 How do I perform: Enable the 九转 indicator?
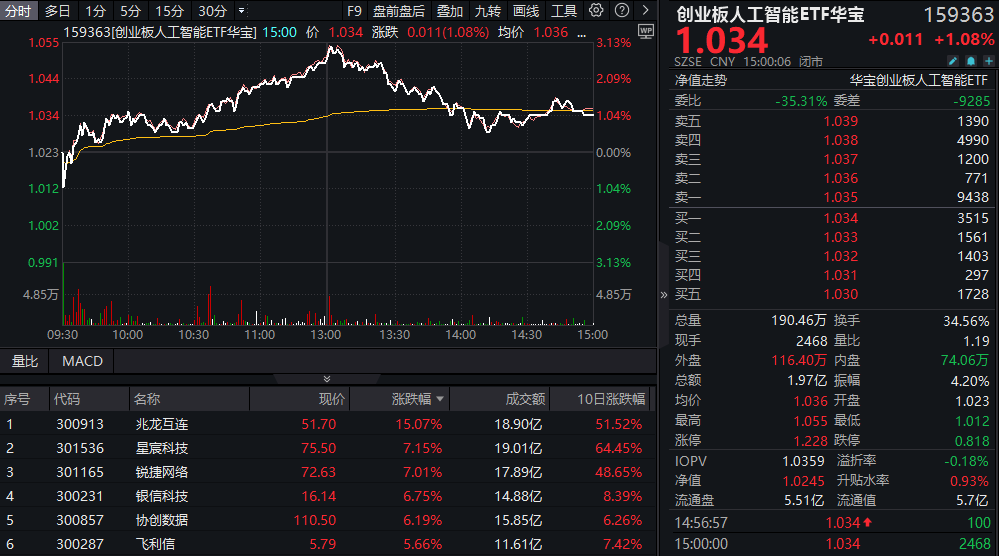click(x=487, y=11)
